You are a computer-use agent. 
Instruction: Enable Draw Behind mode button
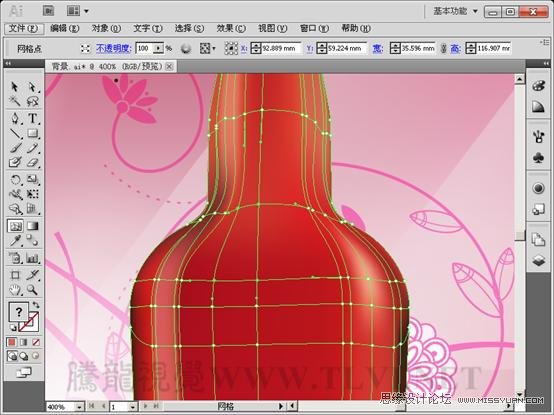(x=24, y=356)
